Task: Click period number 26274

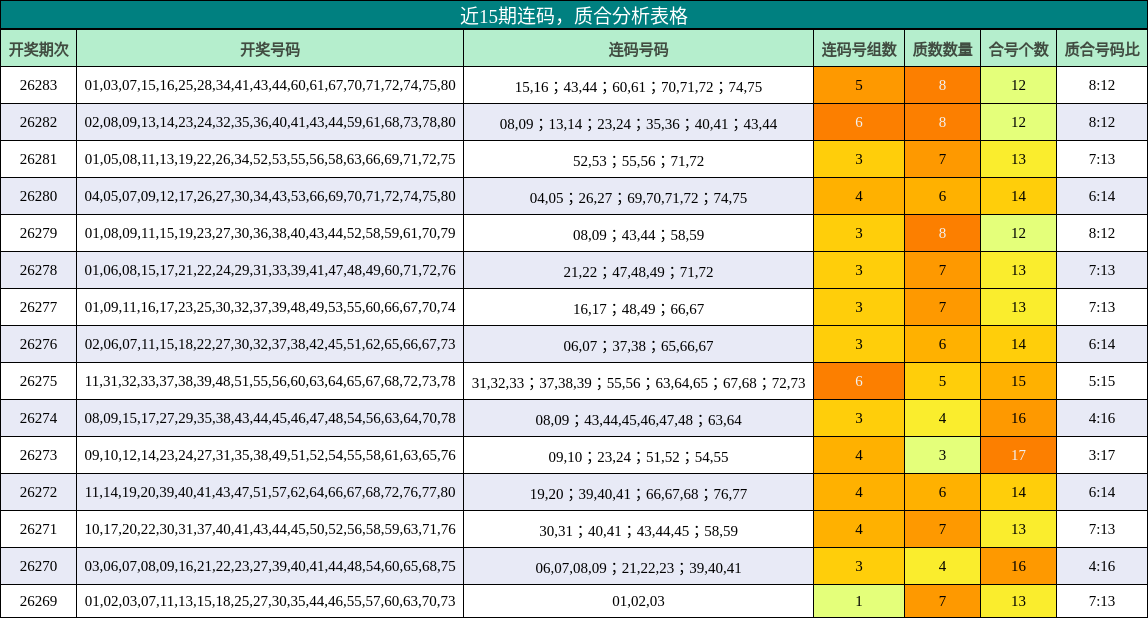Action: 38,418
